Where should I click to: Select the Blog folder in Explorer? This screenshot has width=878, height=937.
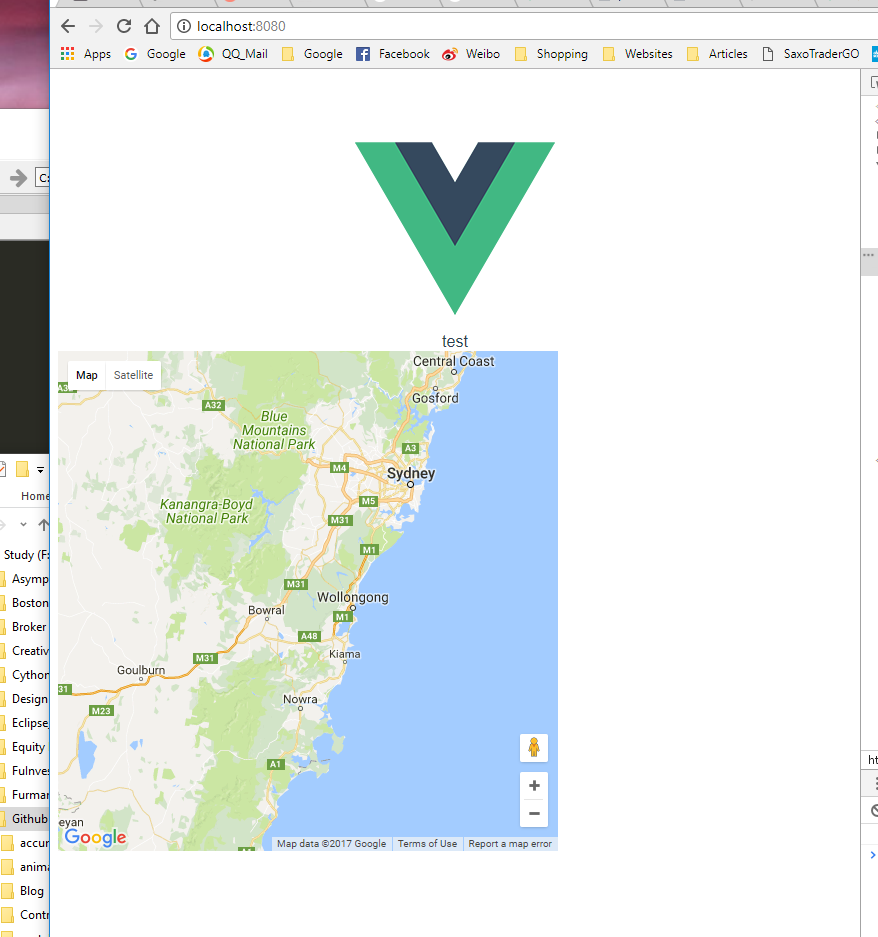click(x=25, y=891)
